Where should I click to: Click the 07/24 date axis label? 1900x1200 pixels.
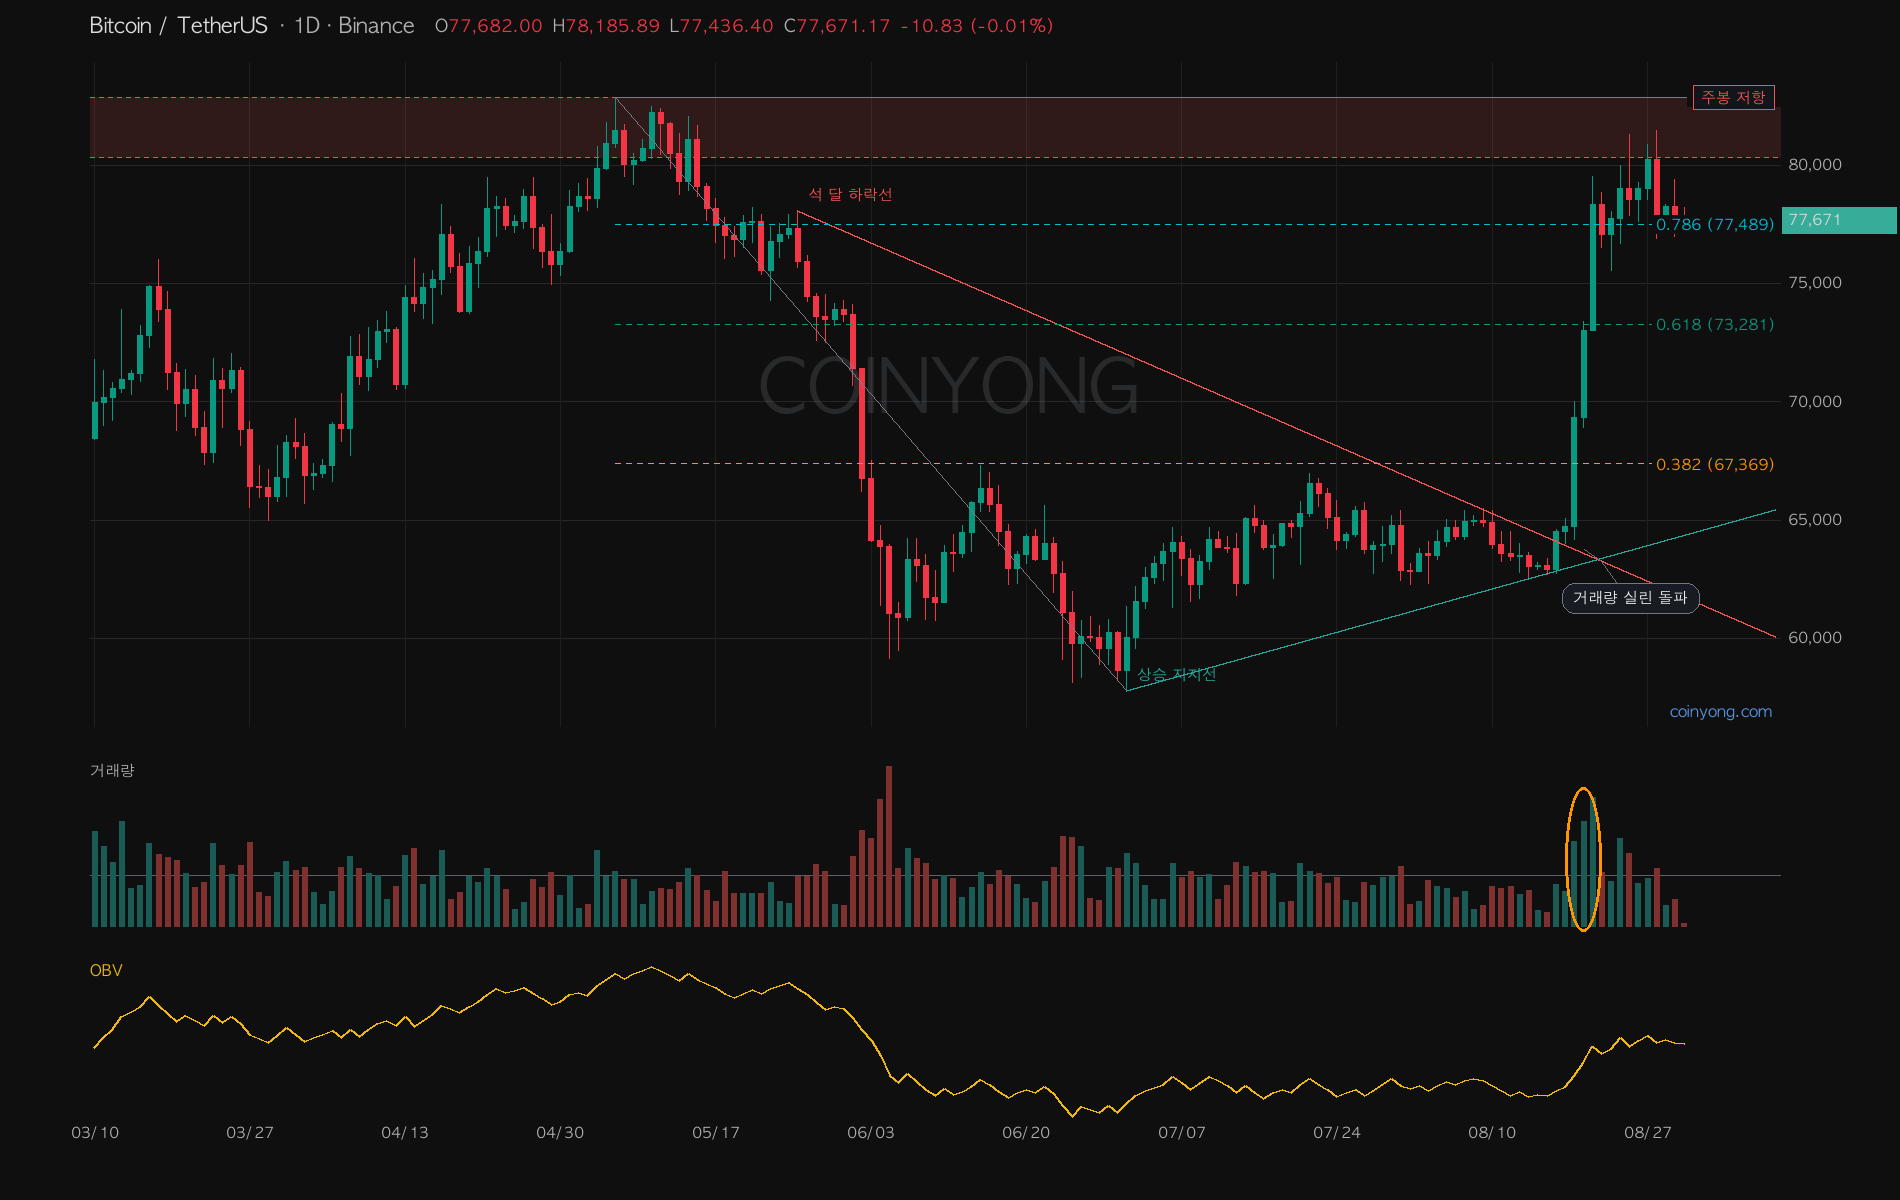point(1337,1133)
